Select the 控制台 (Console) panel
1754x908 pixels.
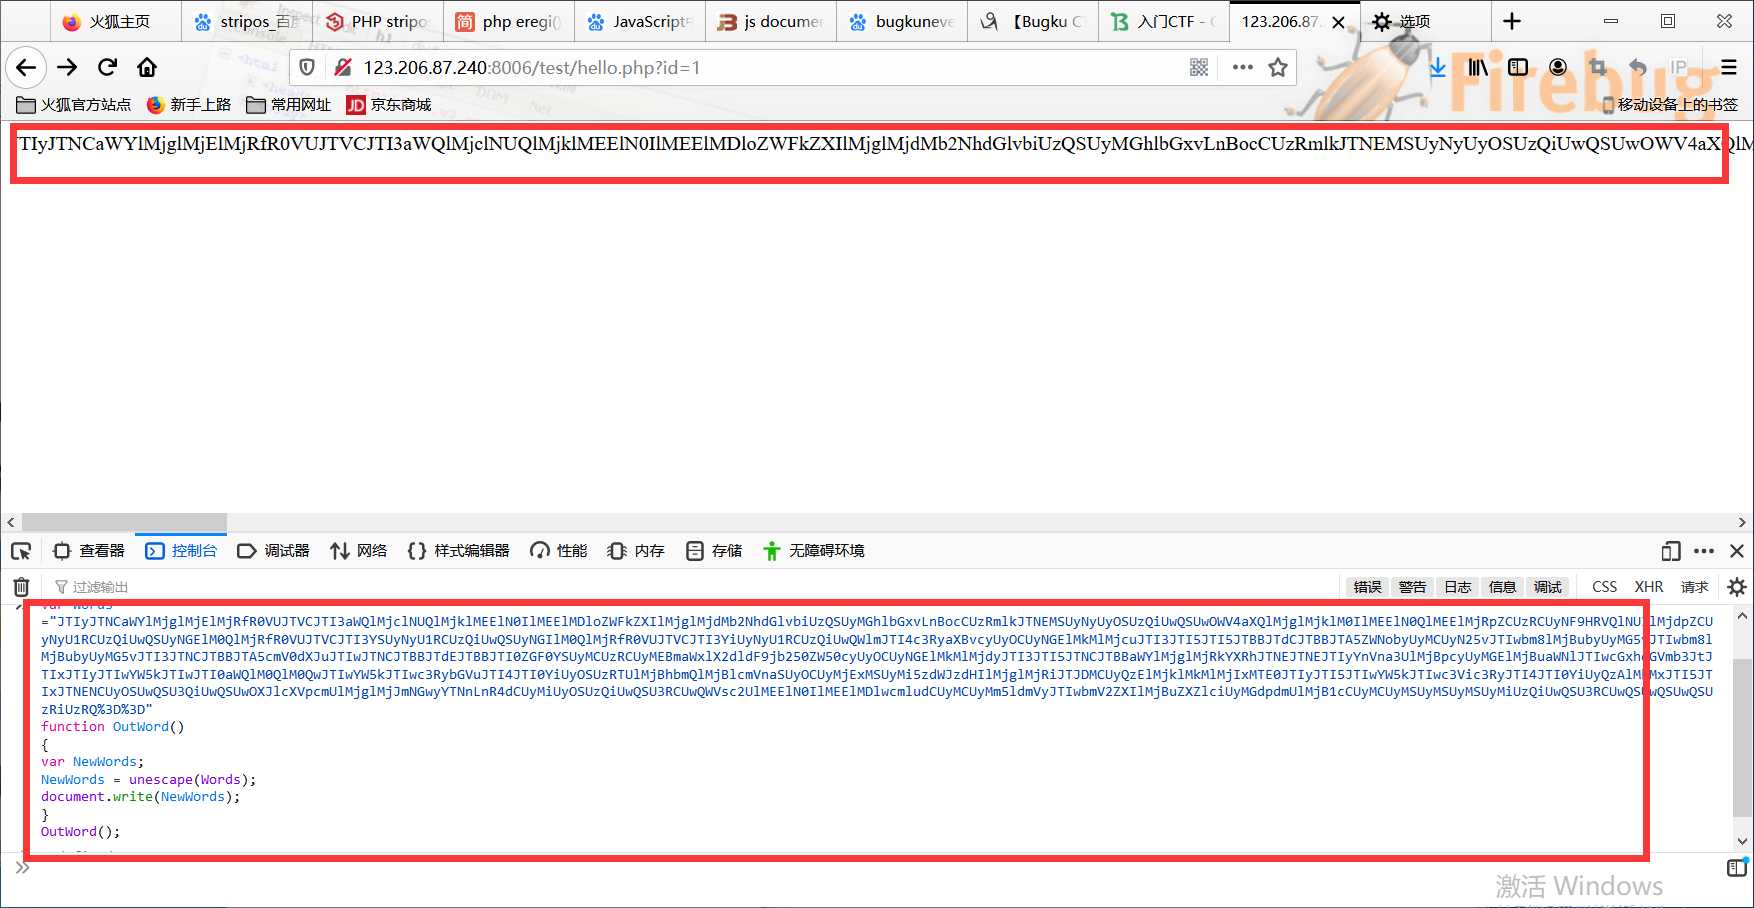[x=181, y=551]
